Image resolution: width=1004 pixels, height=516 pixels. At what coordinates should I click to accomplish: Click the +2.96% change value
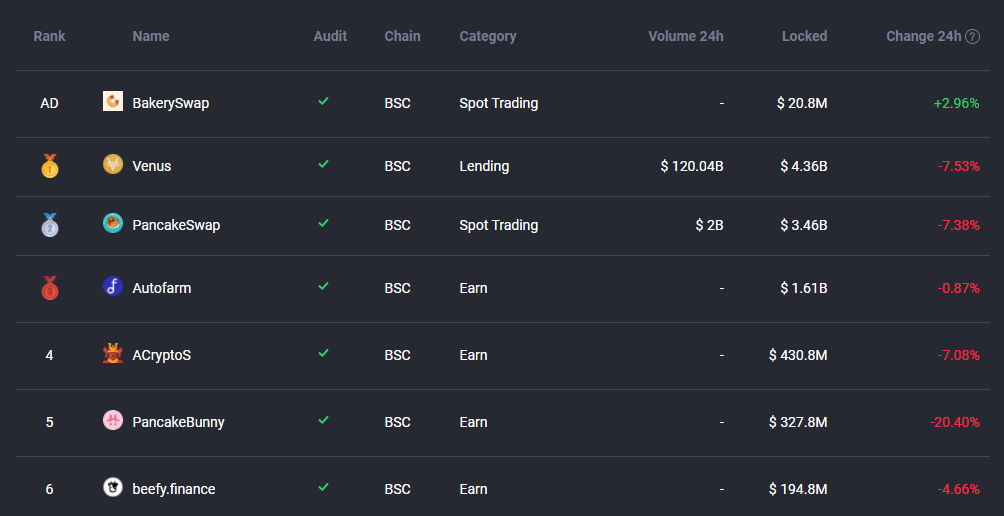click(x=957, y=103)
